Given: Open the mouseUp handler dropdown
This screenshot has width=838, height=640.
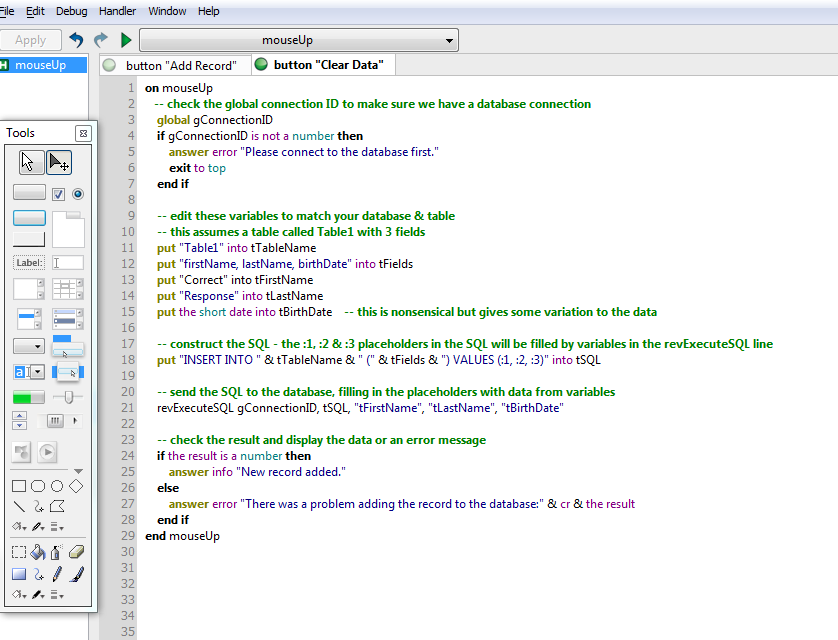Looking at the screenshot, I should coord(298,40).
